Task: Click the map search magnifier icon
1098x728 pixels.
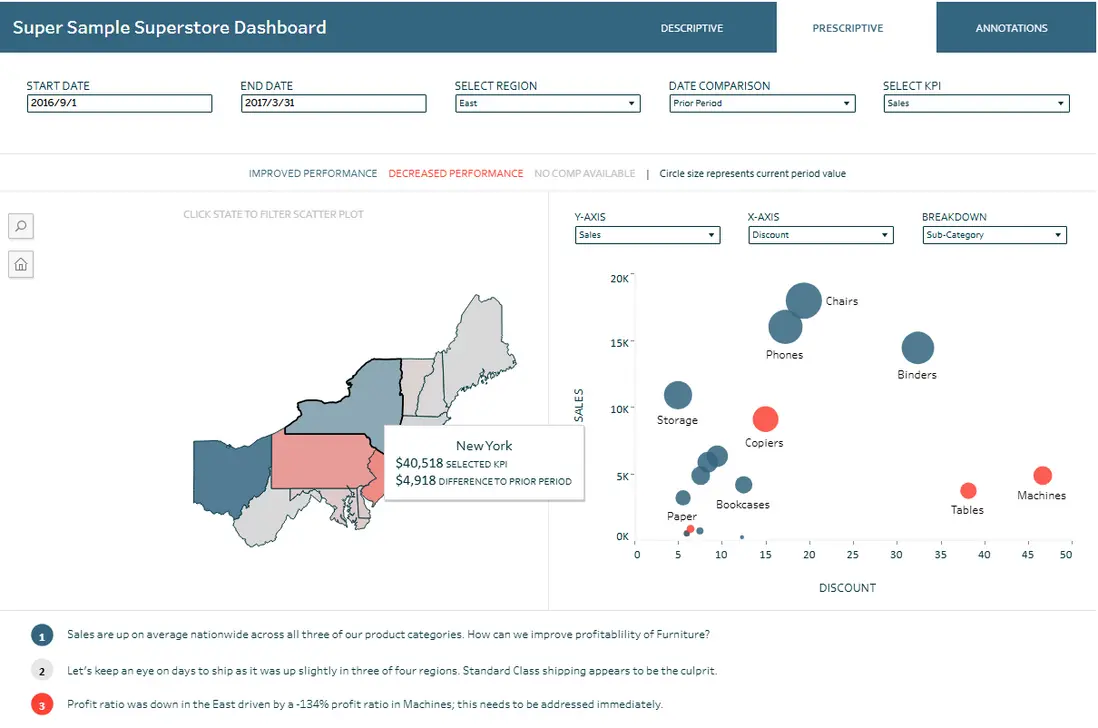Action: (x=20, y=226)
